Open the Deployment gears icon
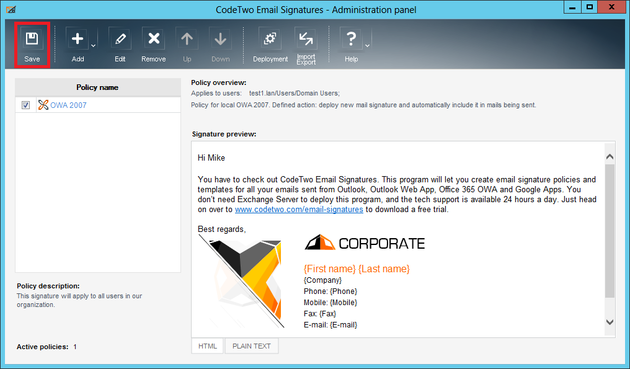The width and height of the screenshot is (630, 369). (270, 39)
